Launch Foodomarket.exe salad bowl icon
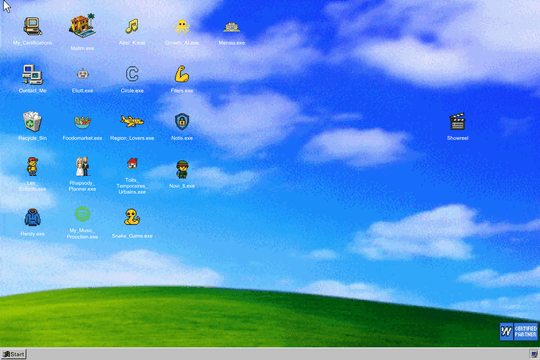Viewport: 540px width, 360px height. coord(83,122)
